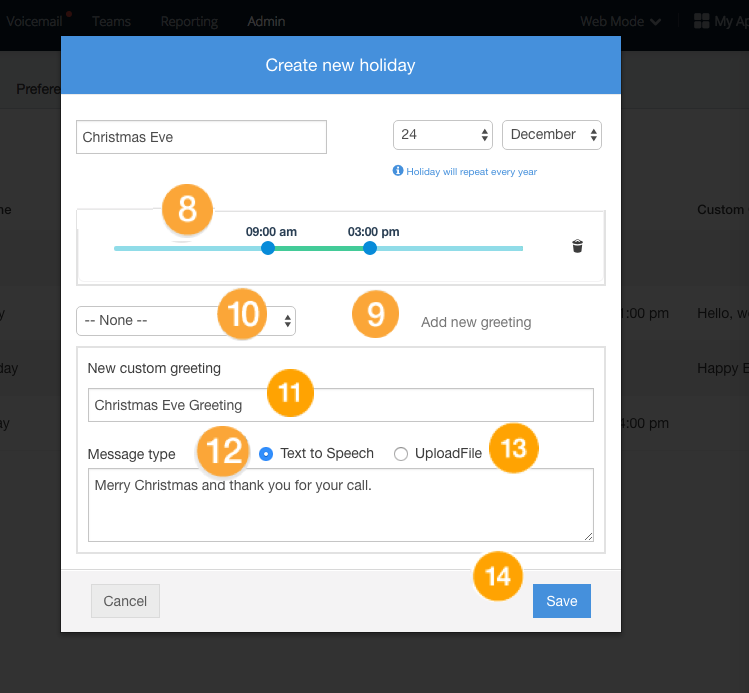Viewport: 749px width, 693px height.
Task: Click the green selected time range bar
Action: pyautogui.click(x=319, y=248)
